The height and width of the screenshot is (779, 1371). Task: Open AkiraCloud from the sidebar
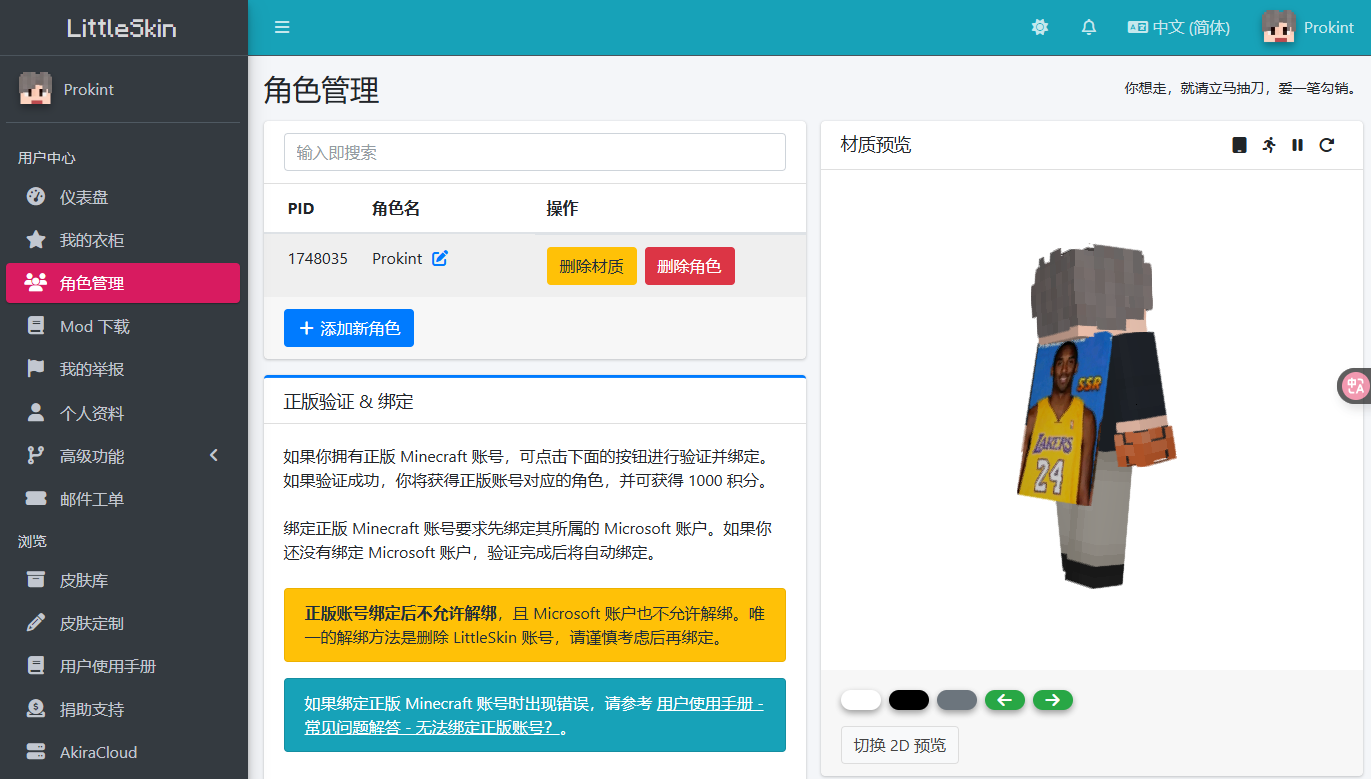123,752
